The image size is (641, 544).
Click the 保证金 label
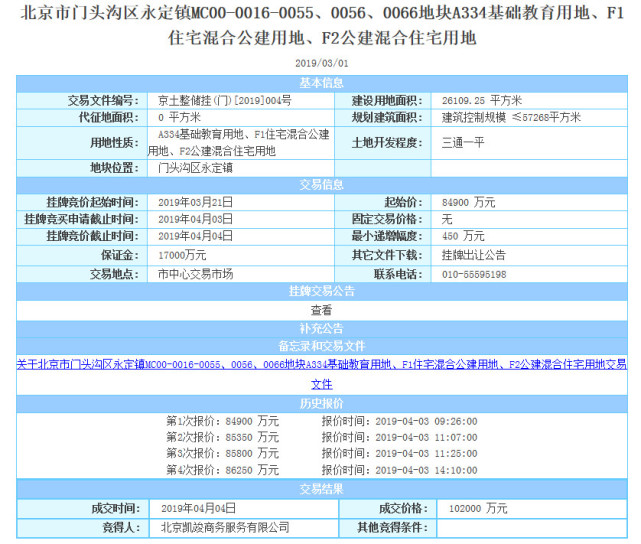click(119, 255)
